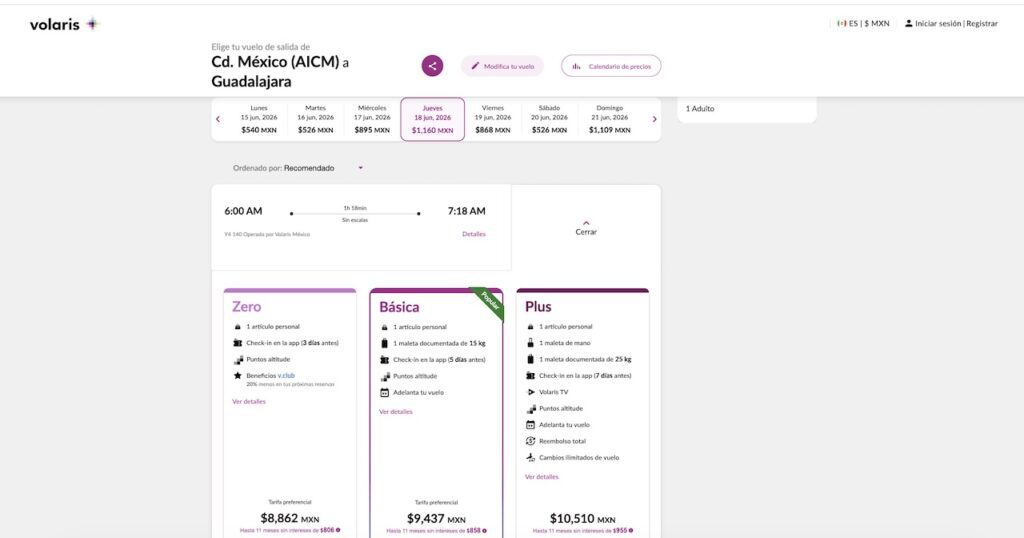Click the purple share icon button

click(x=432, y=66)
